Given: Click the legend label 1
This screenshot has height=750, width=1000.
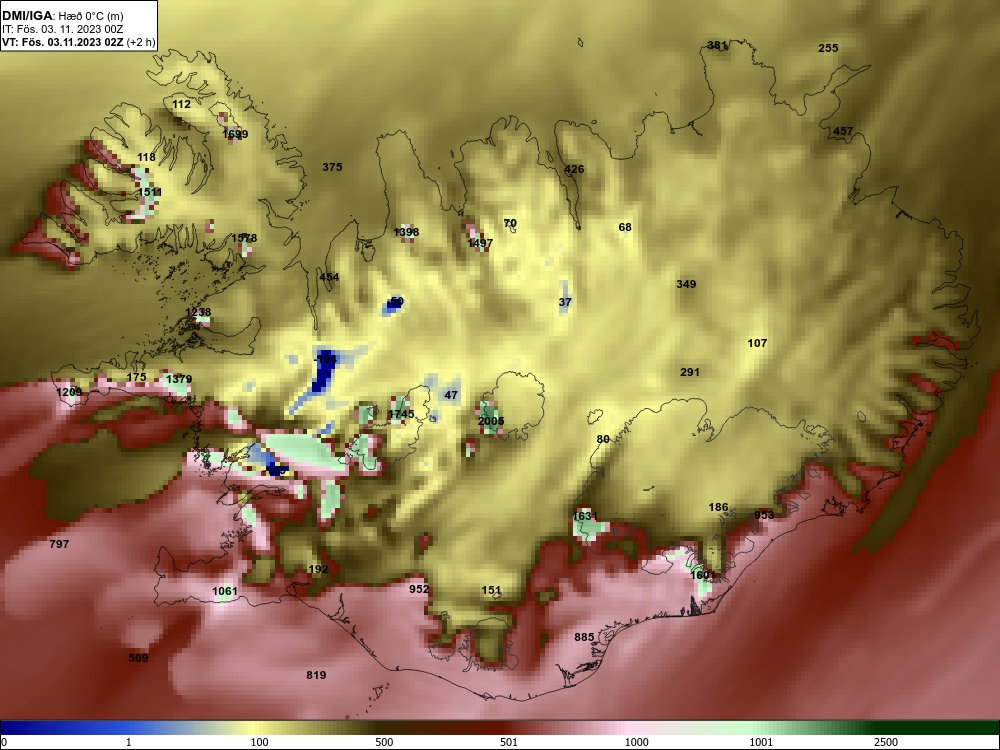Looking at the screenshot, I should click(128, 742).
